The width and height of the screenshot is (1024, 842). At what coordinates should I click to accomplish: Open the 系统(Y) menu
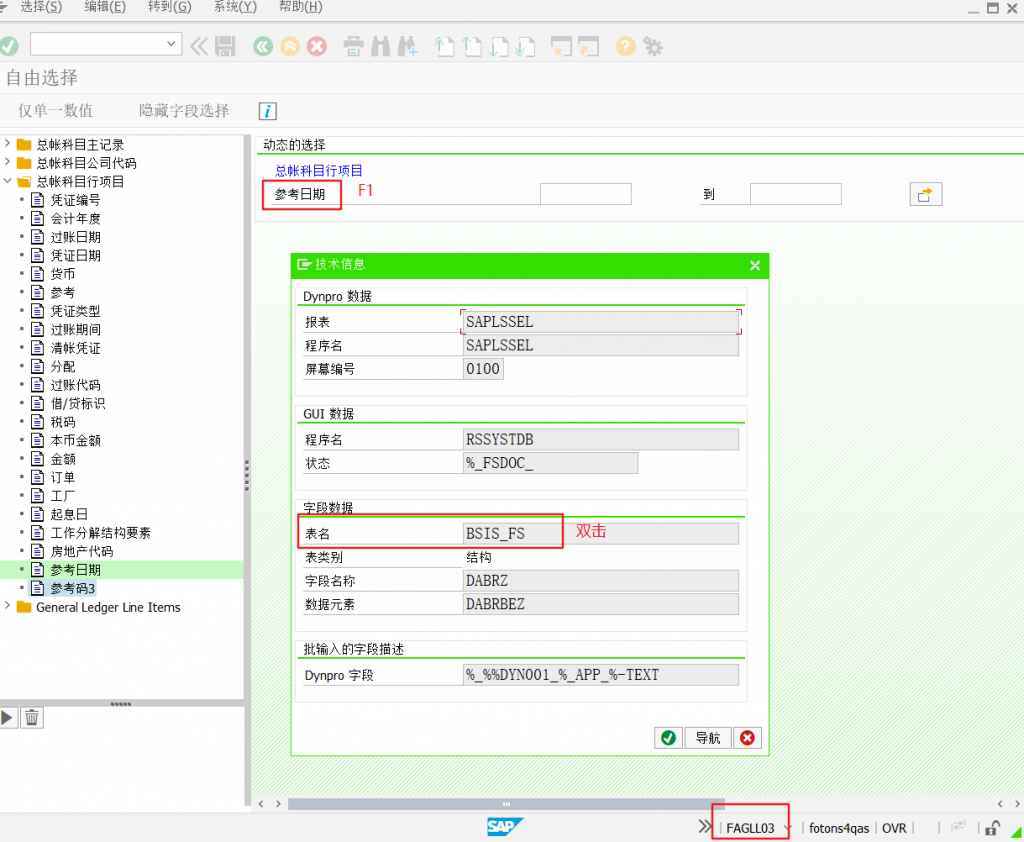[x=233, y=7]
